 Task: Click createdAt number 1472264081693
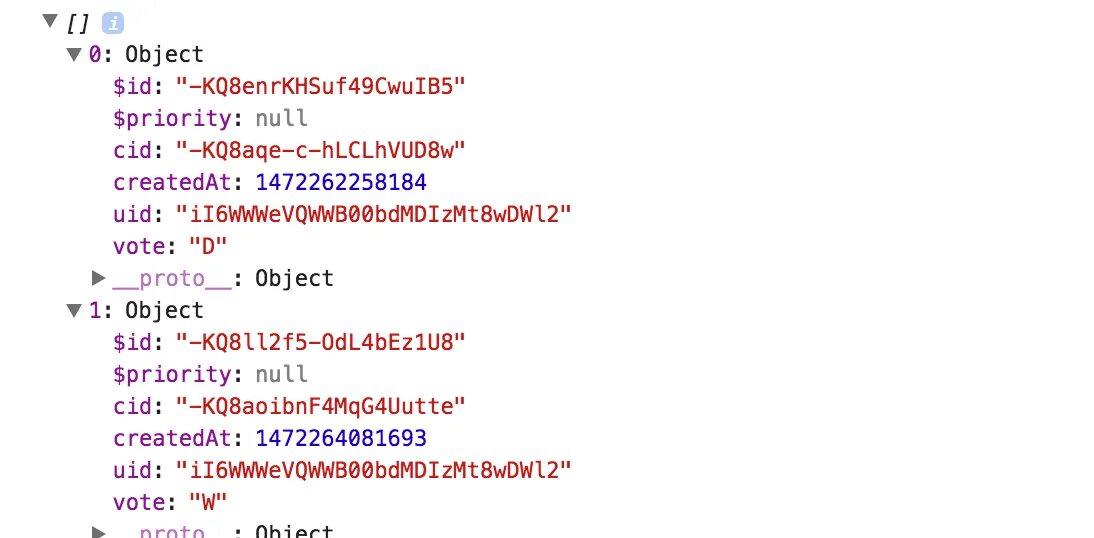point(341,438)
